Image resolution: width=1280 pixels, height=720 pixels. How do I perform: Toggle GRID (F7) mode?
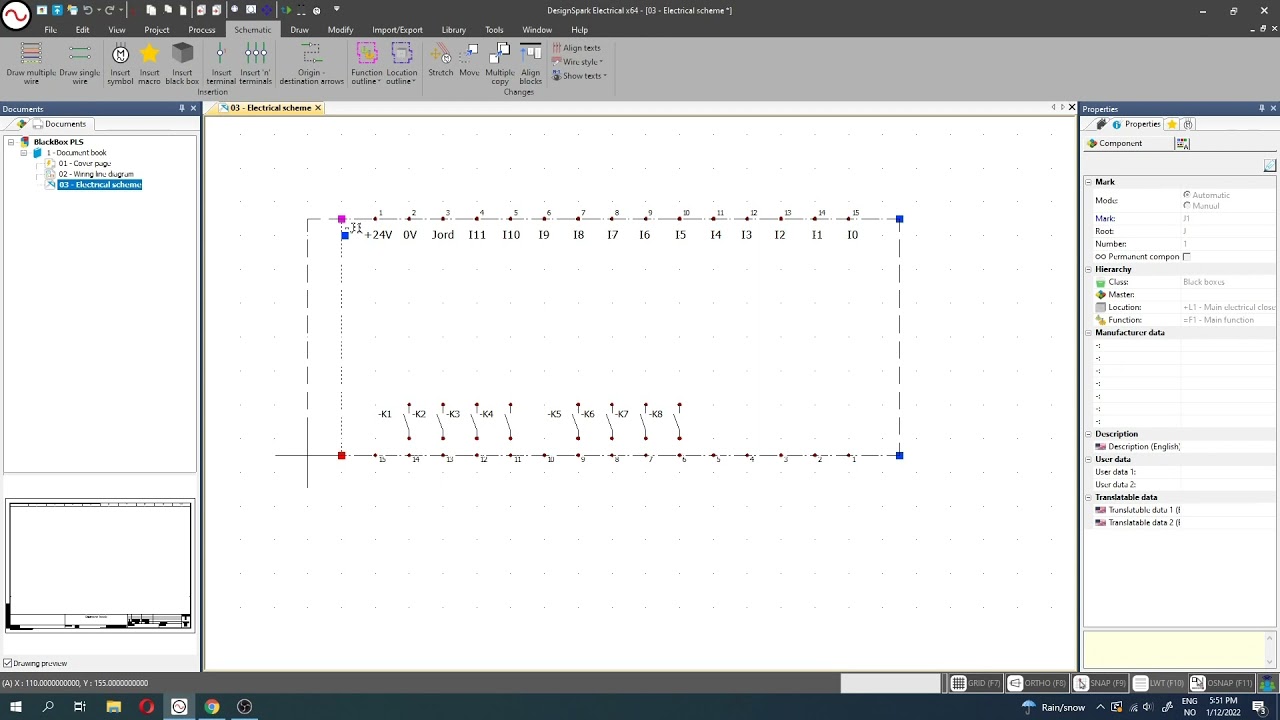(976, 683)
